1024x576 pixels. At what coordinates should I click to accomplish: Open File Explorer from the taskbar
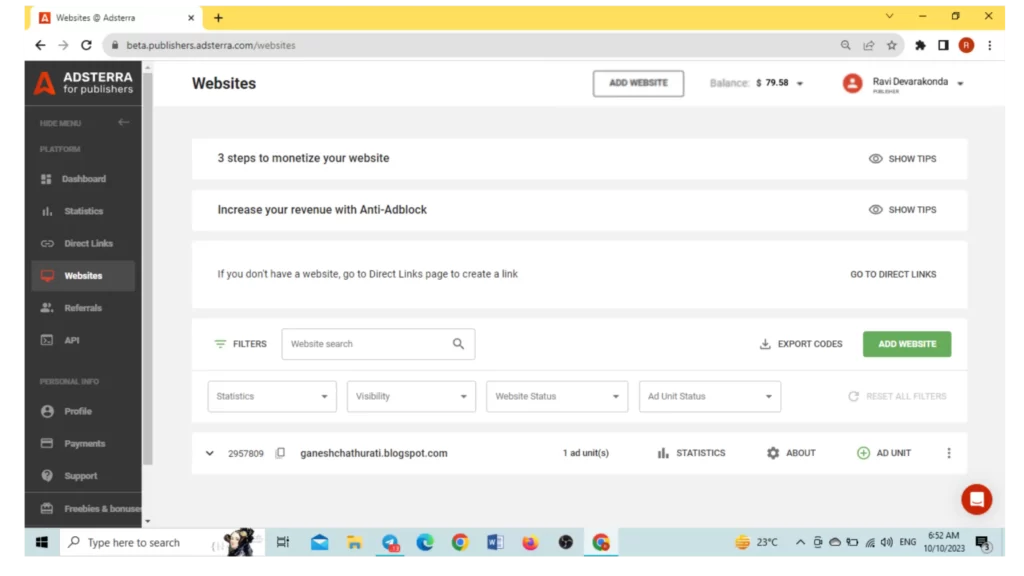pyautogui.click(x=355, y=543)
